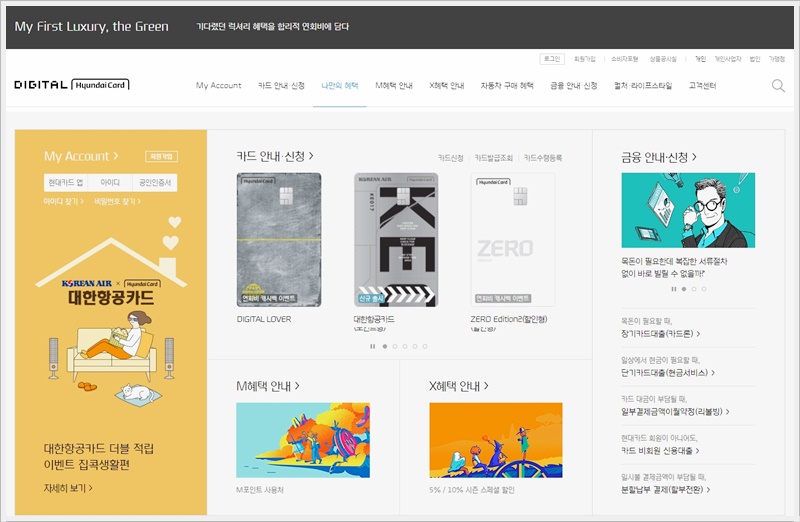The image size is (800, 522).
Task: Open 상품공시실 link
Action: [663, 59]
